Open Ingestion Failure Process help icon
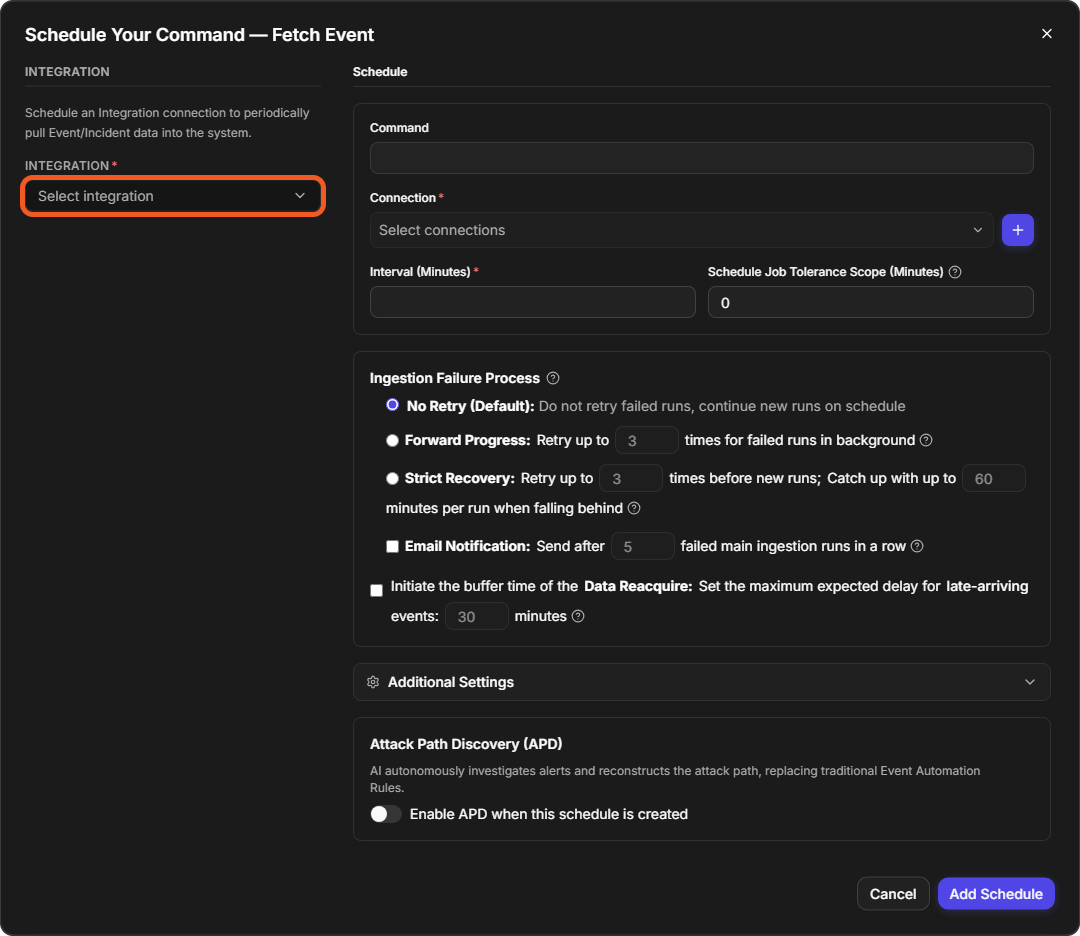Viewport: 1080px width, 936px height. 552,378
